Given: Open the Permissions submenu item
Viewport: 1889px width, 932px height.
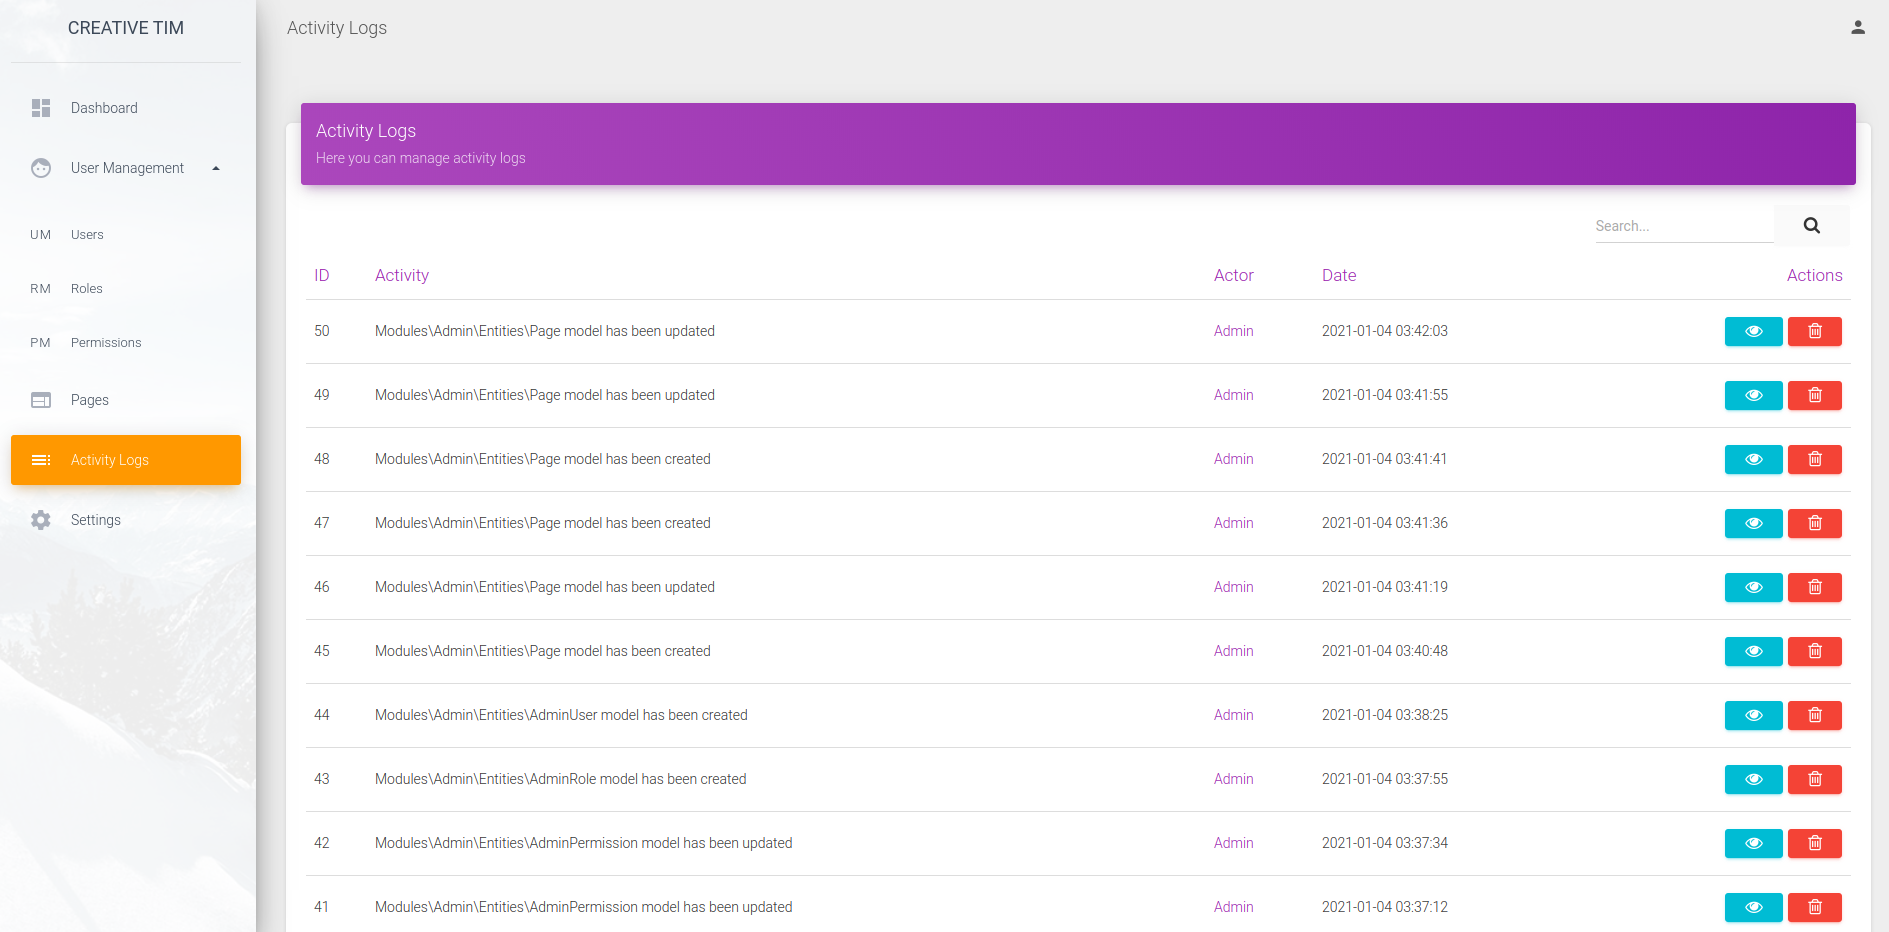Looking at the screenshot, I should [x=126, y=343].
